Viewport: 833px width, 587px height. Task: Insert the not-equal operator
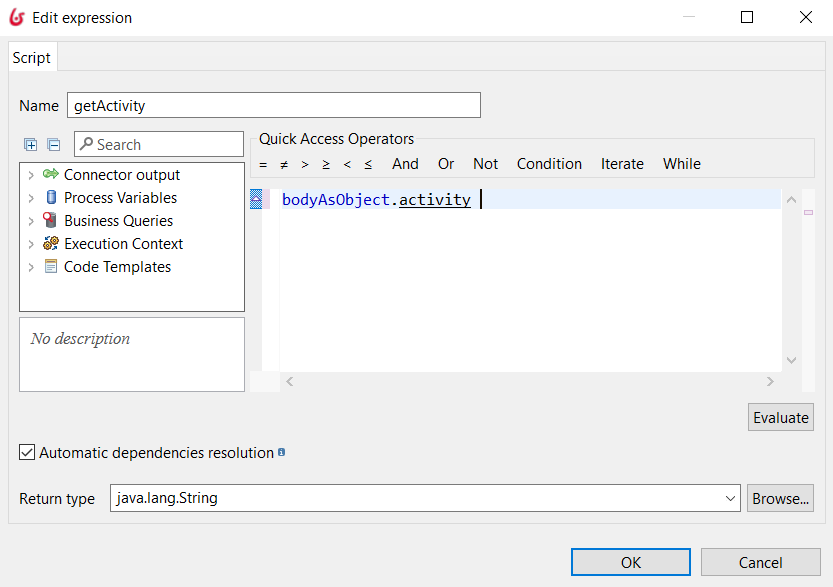tap(284, 165)
